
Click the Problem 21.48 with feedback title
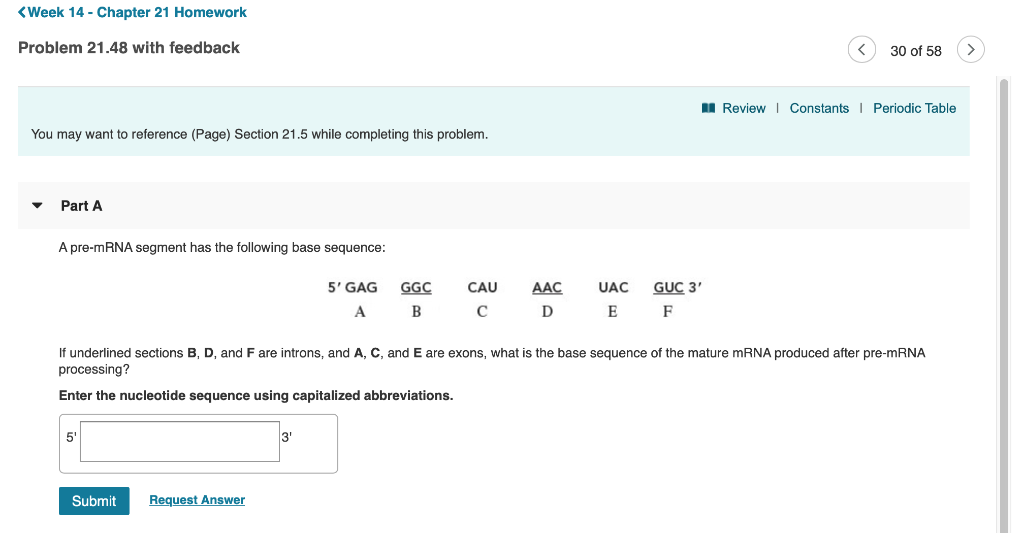(x=129, y=48)
